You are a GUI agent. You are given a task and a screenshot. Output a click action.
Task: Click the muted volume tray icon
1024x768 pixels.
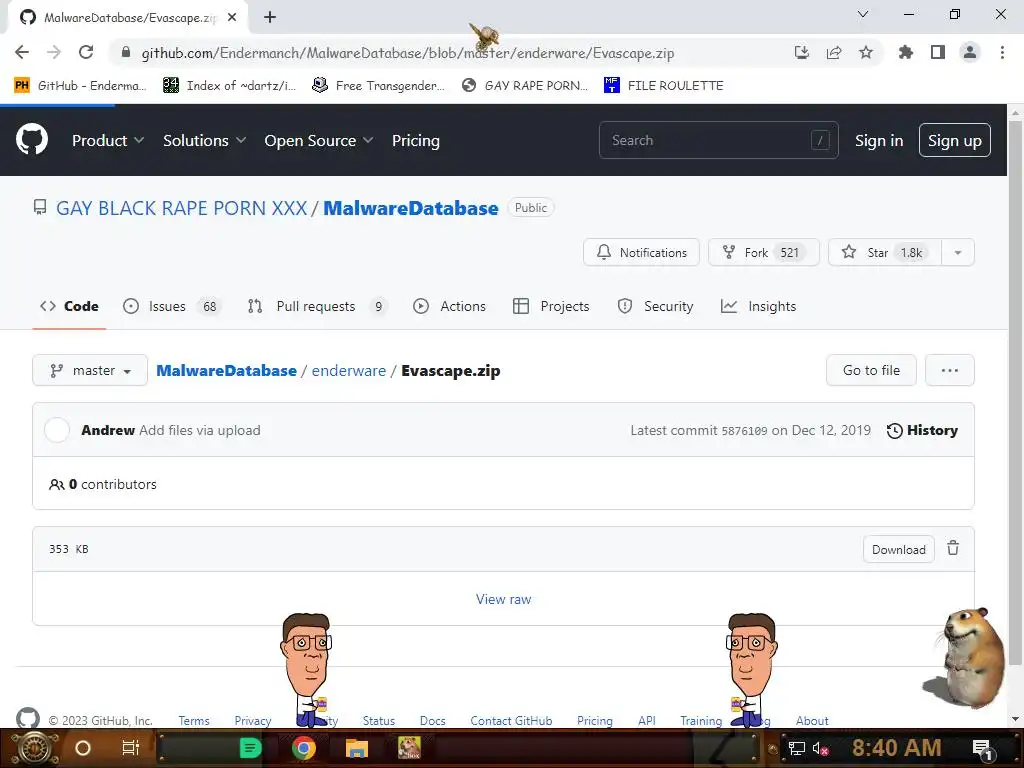pos(820,748)
